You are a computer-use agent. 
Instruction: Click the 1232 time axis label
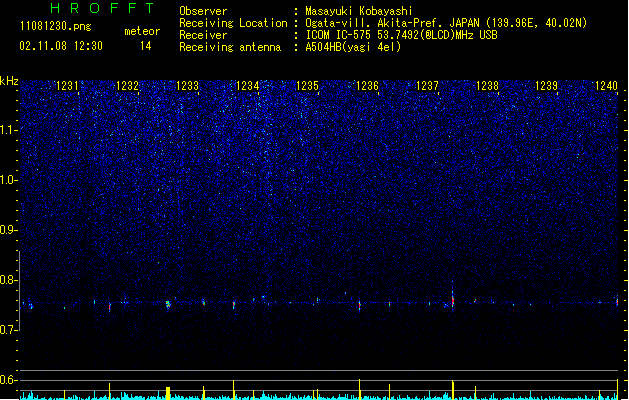point(127,86)
